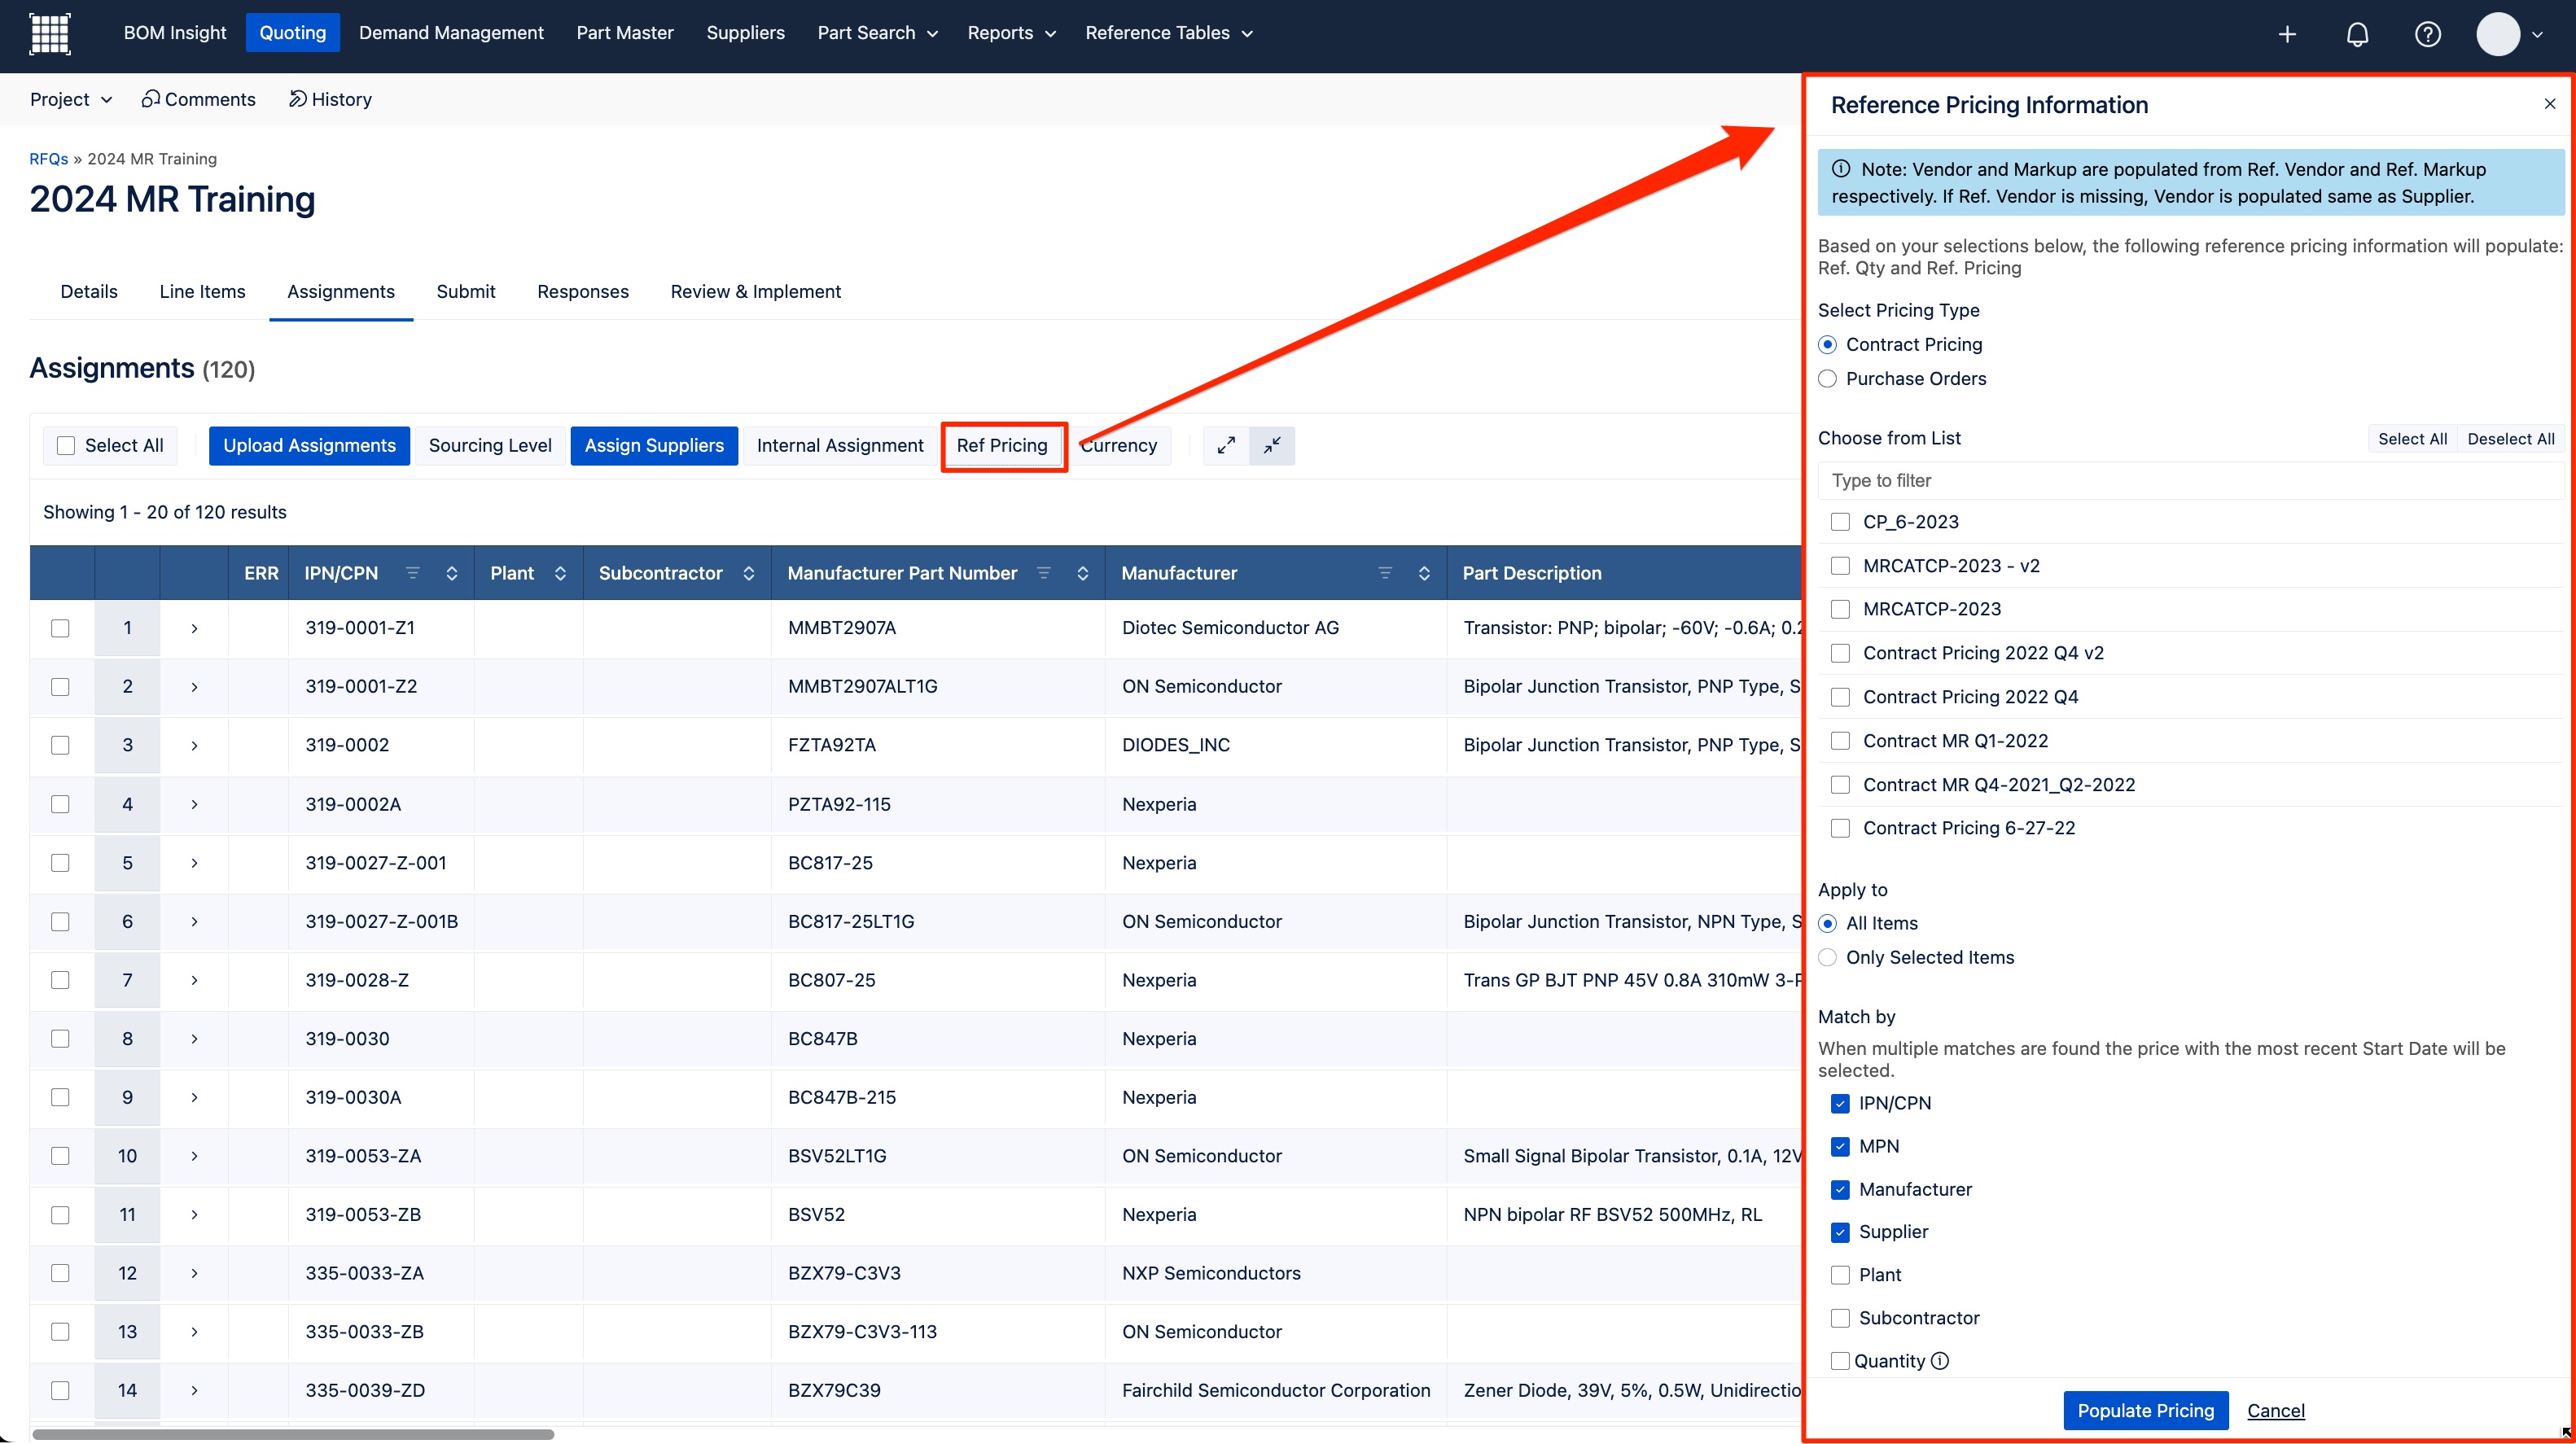Check Contract Pricing 2022 Q4 v2
Image resolution: width=2576 pixels, height=1444 pixels.
(x=1840, y=654)
